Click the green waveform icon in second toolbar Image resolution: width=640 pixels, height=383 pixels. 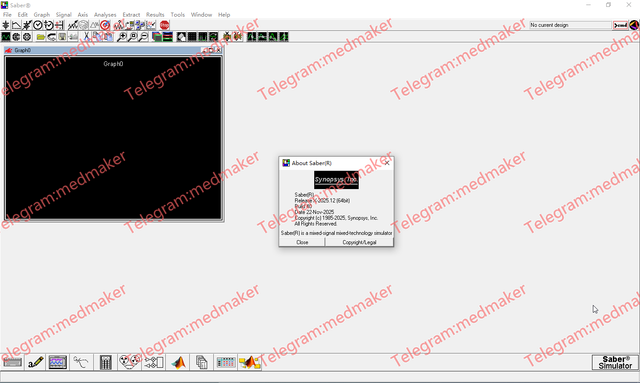pyautogui.click(x=6, y=37)
